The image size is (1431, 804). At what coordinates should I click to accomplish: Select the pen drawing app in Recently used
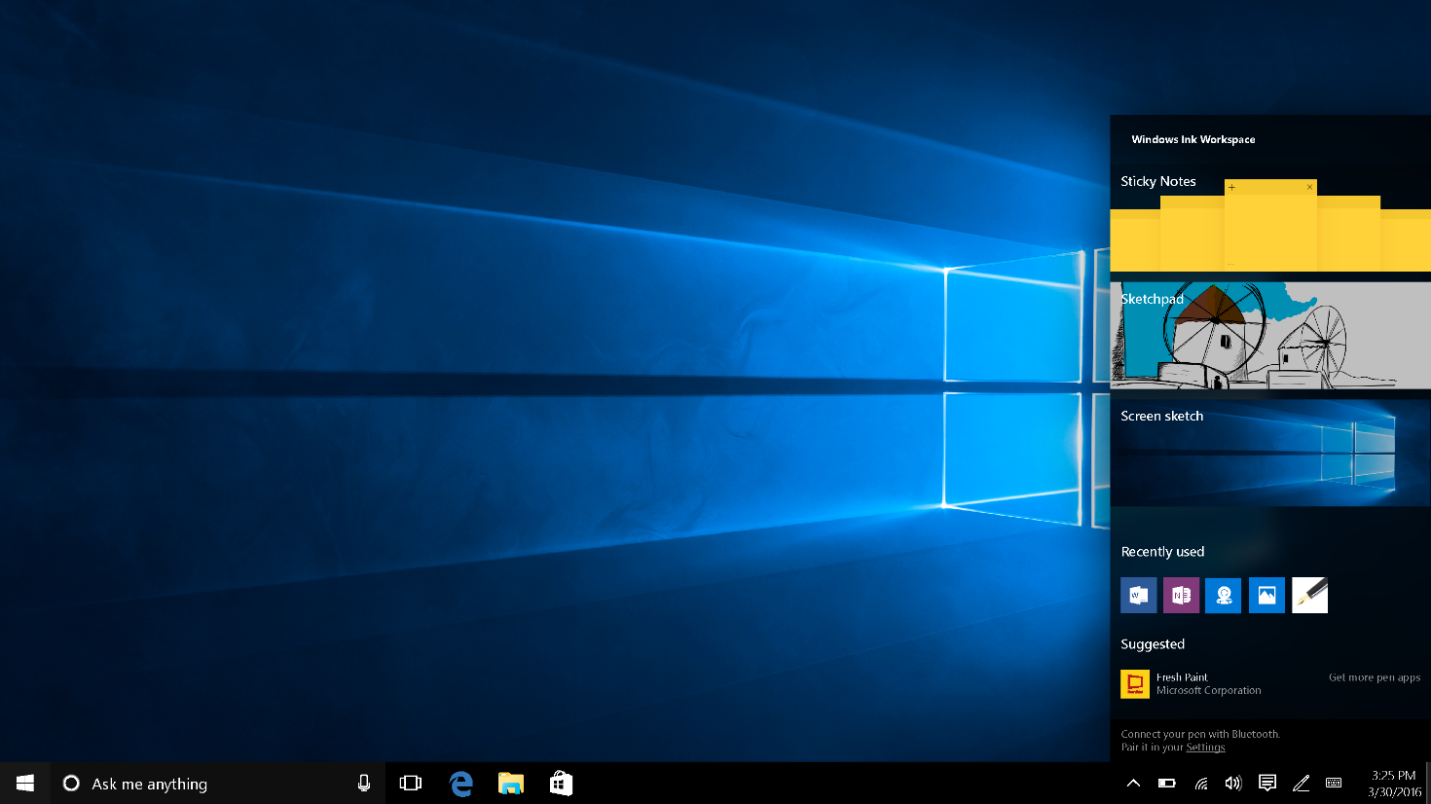pyautogui.click(x=1309, y=595)
